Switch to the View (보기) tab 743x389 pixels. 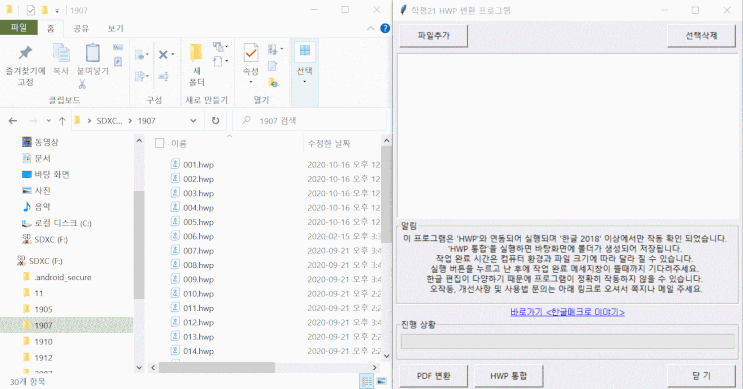(115, 28)
